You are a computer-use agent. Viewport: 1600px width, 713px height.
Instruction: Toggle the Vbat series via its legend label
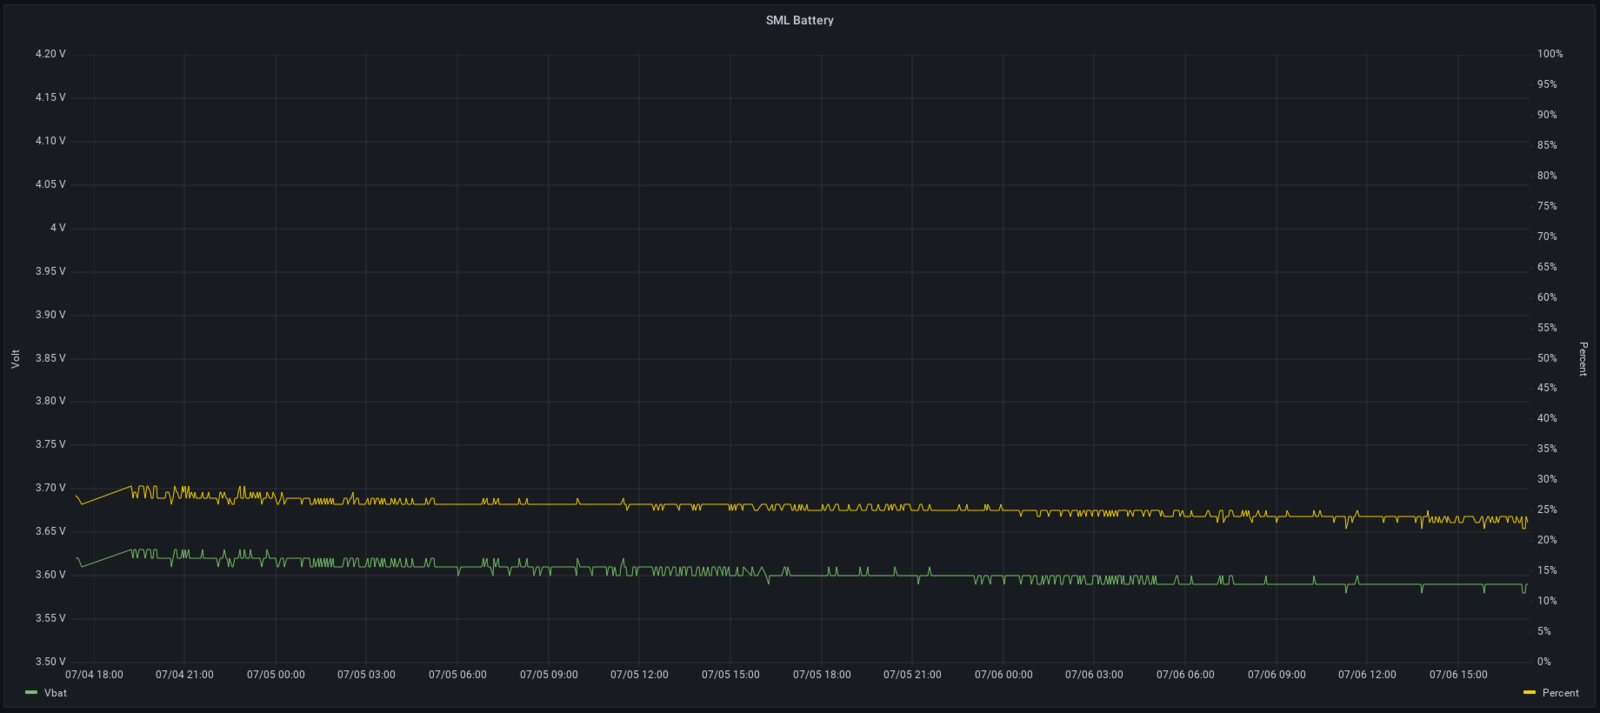pos(56,693)
